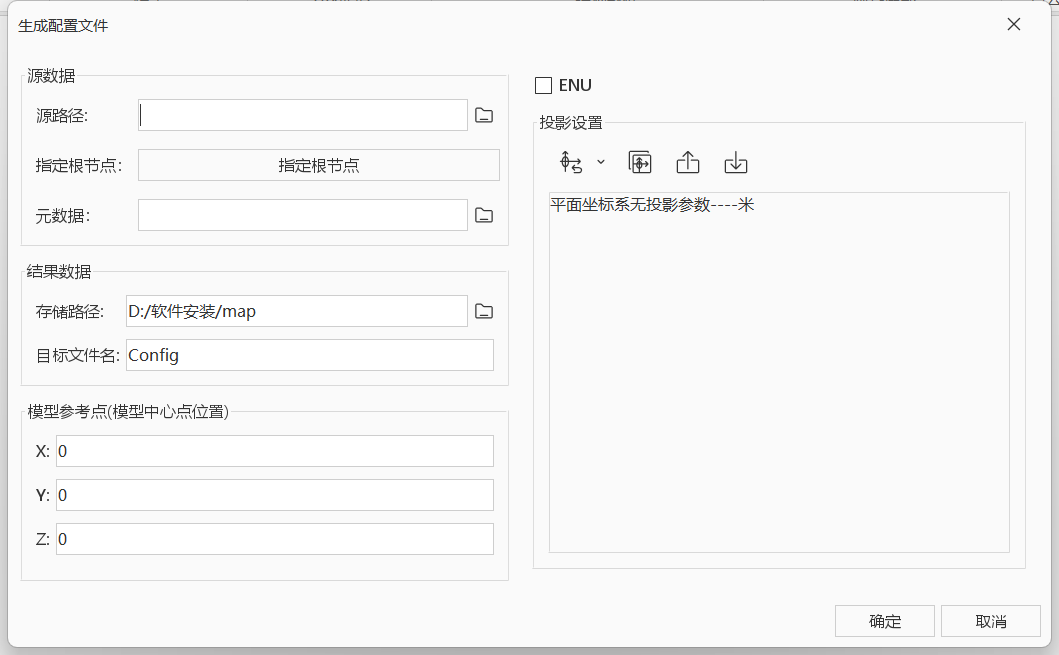The height and width of the screenshot is (655, 1059).
Task: Expand the coordinate system dropdown arrow
Action: [601, 162]
